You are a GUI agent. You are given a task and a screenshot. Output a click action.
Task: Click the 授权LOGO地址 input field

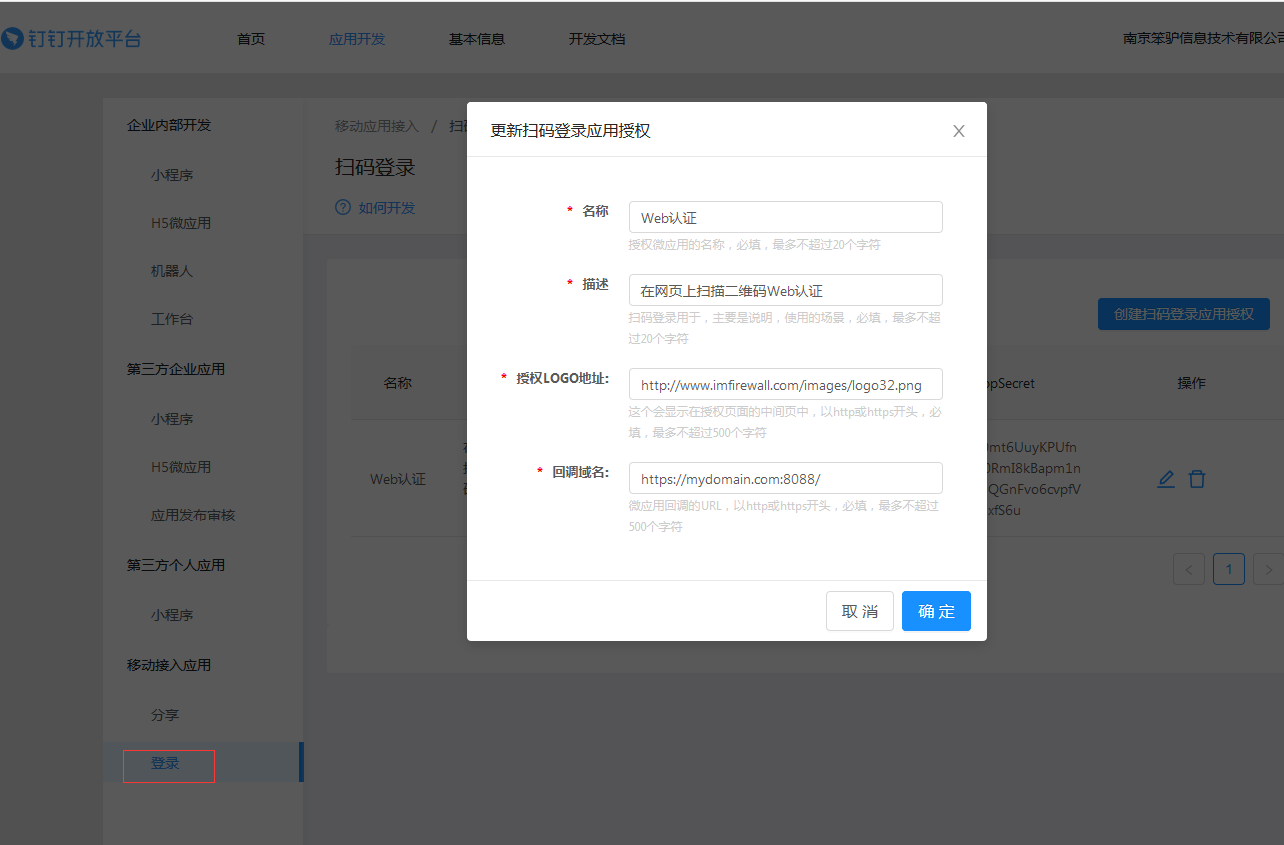click(785, 384)
